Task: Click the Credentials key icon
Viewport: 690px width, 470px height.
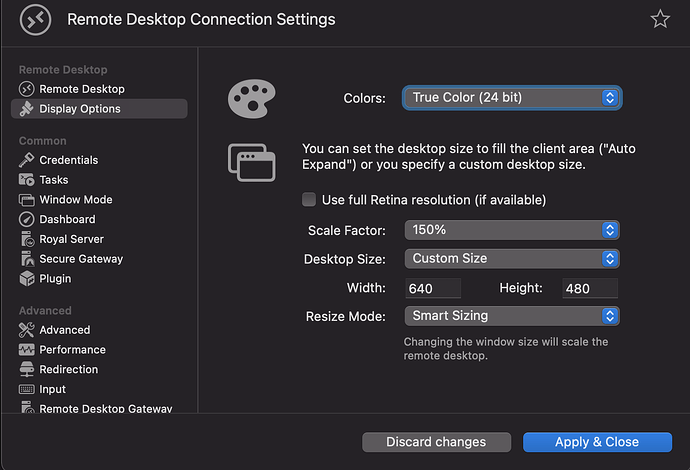Action: (27, 160)
